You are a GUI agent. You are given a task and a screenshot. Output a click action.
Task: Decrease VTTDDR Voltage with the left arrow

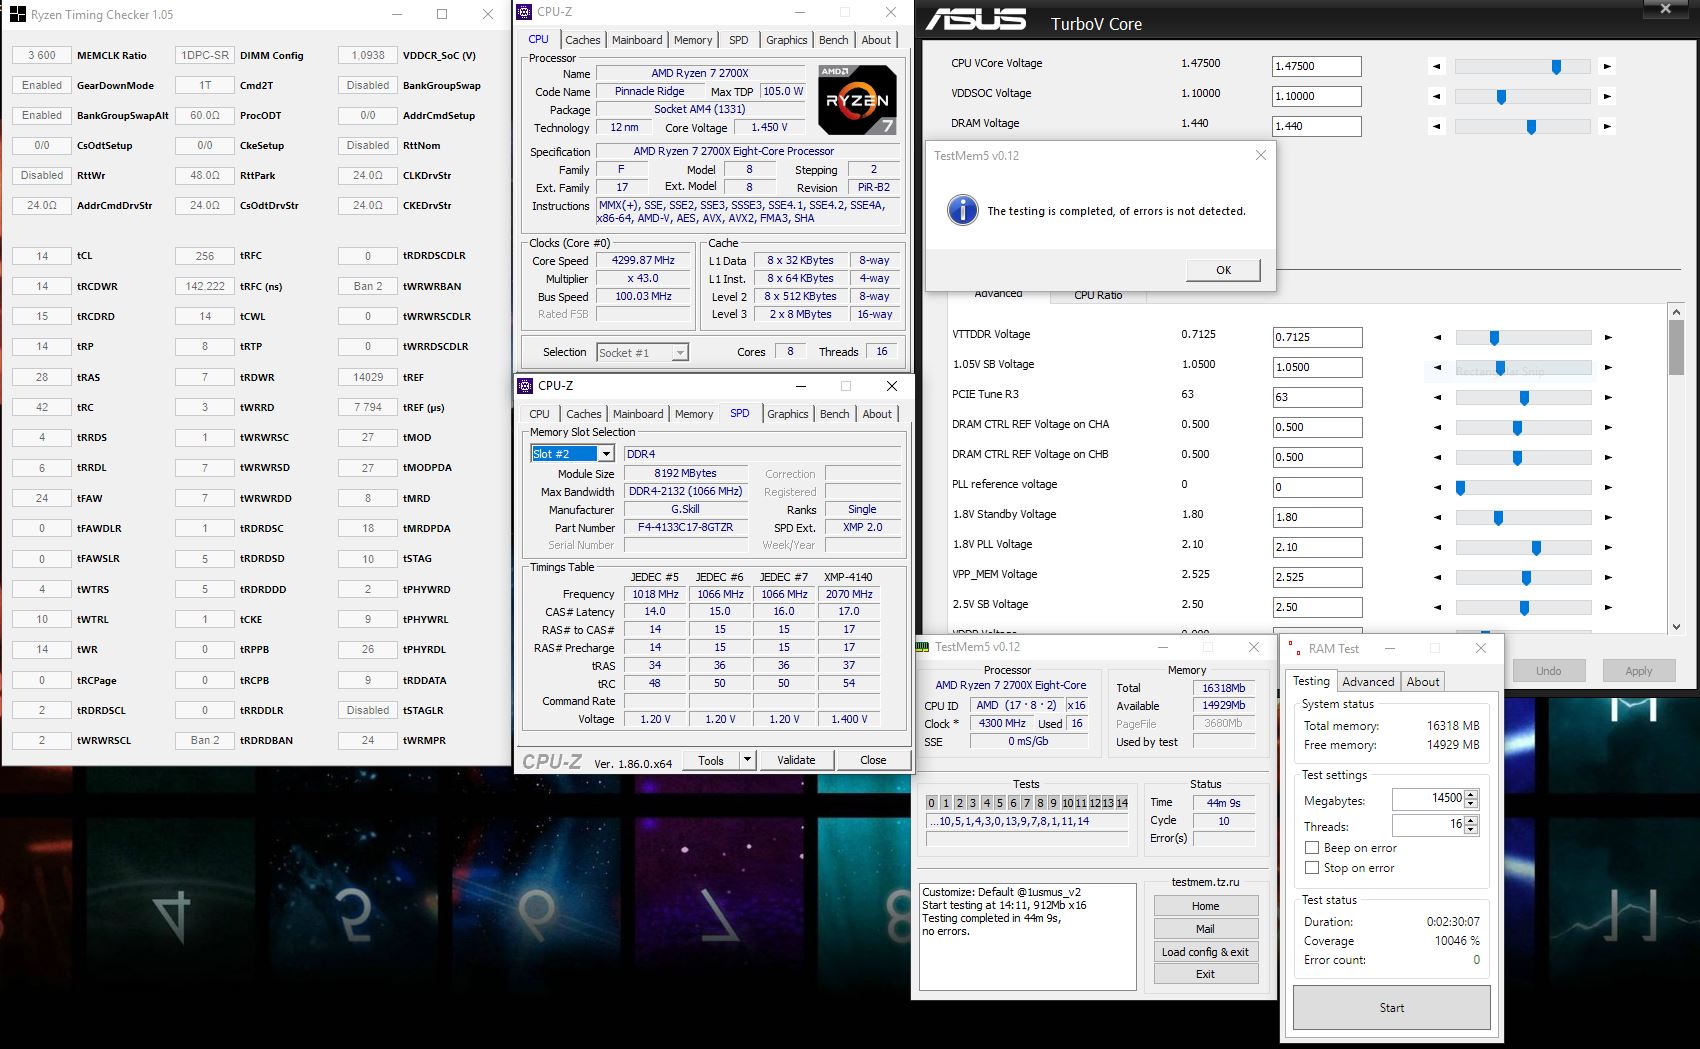1438,338
